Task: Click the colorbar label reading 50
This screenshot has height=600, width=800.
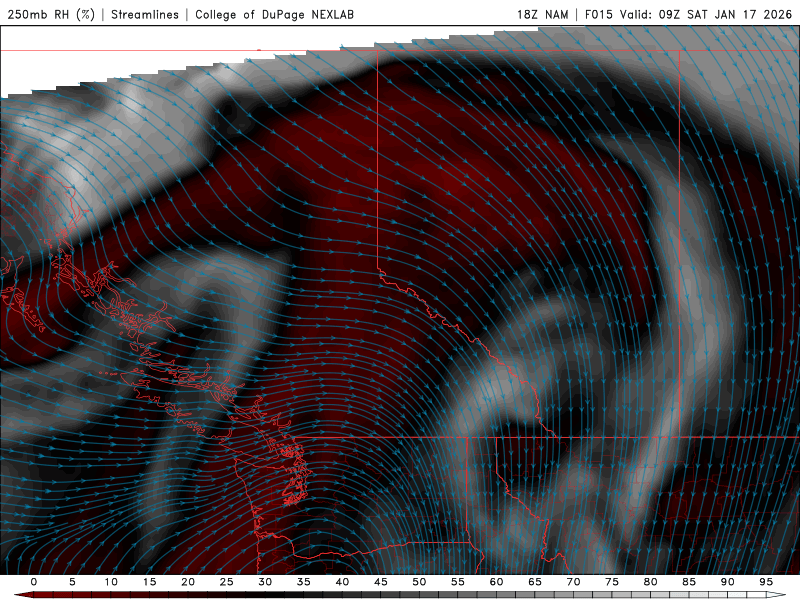Action: click(x=419, y=582)
